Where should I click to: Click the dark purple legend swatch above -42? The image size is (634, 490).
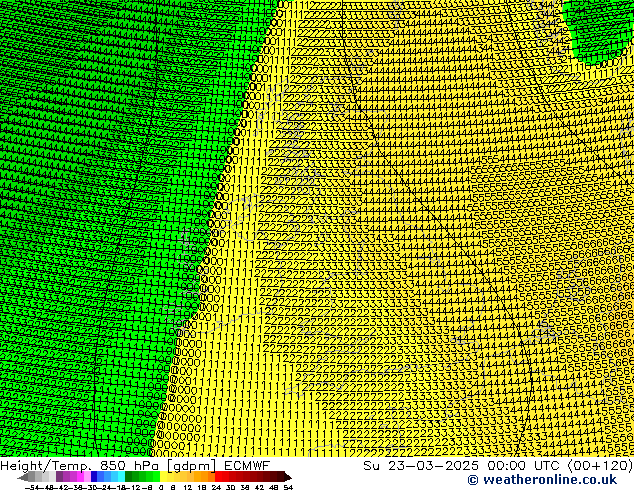point(59,477)
